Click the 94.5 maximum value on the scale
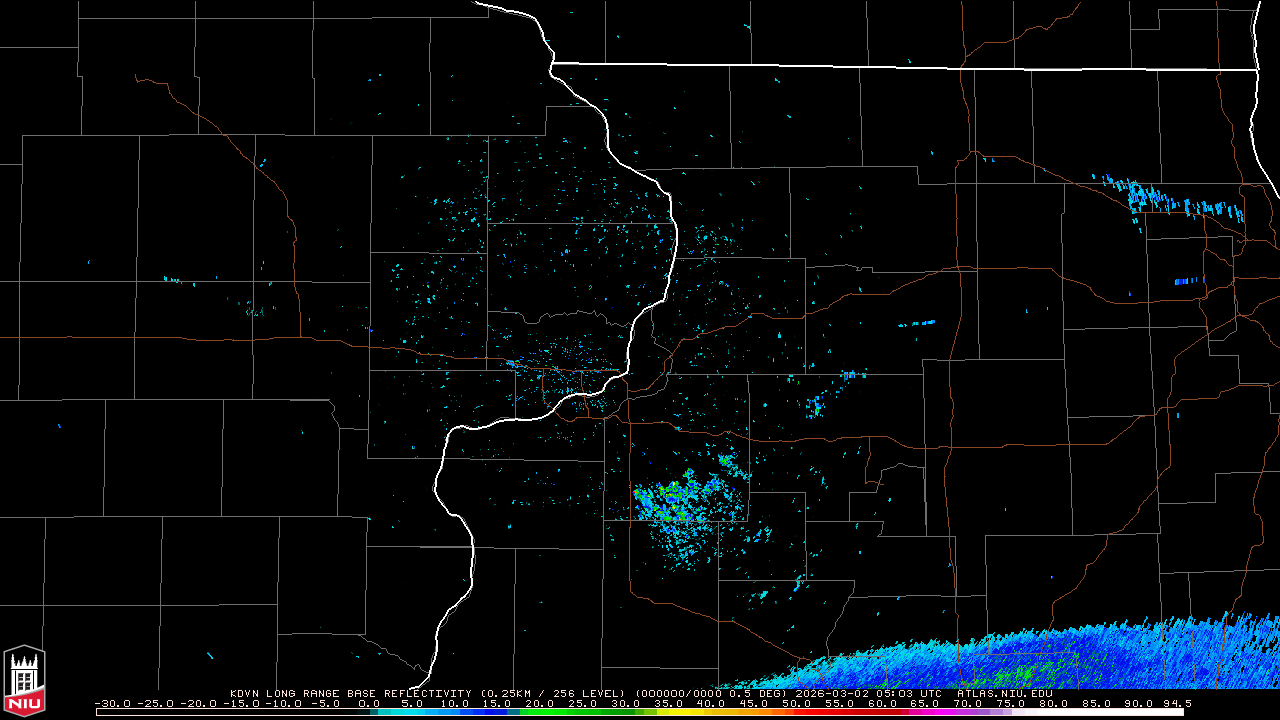 (1176, 704)
